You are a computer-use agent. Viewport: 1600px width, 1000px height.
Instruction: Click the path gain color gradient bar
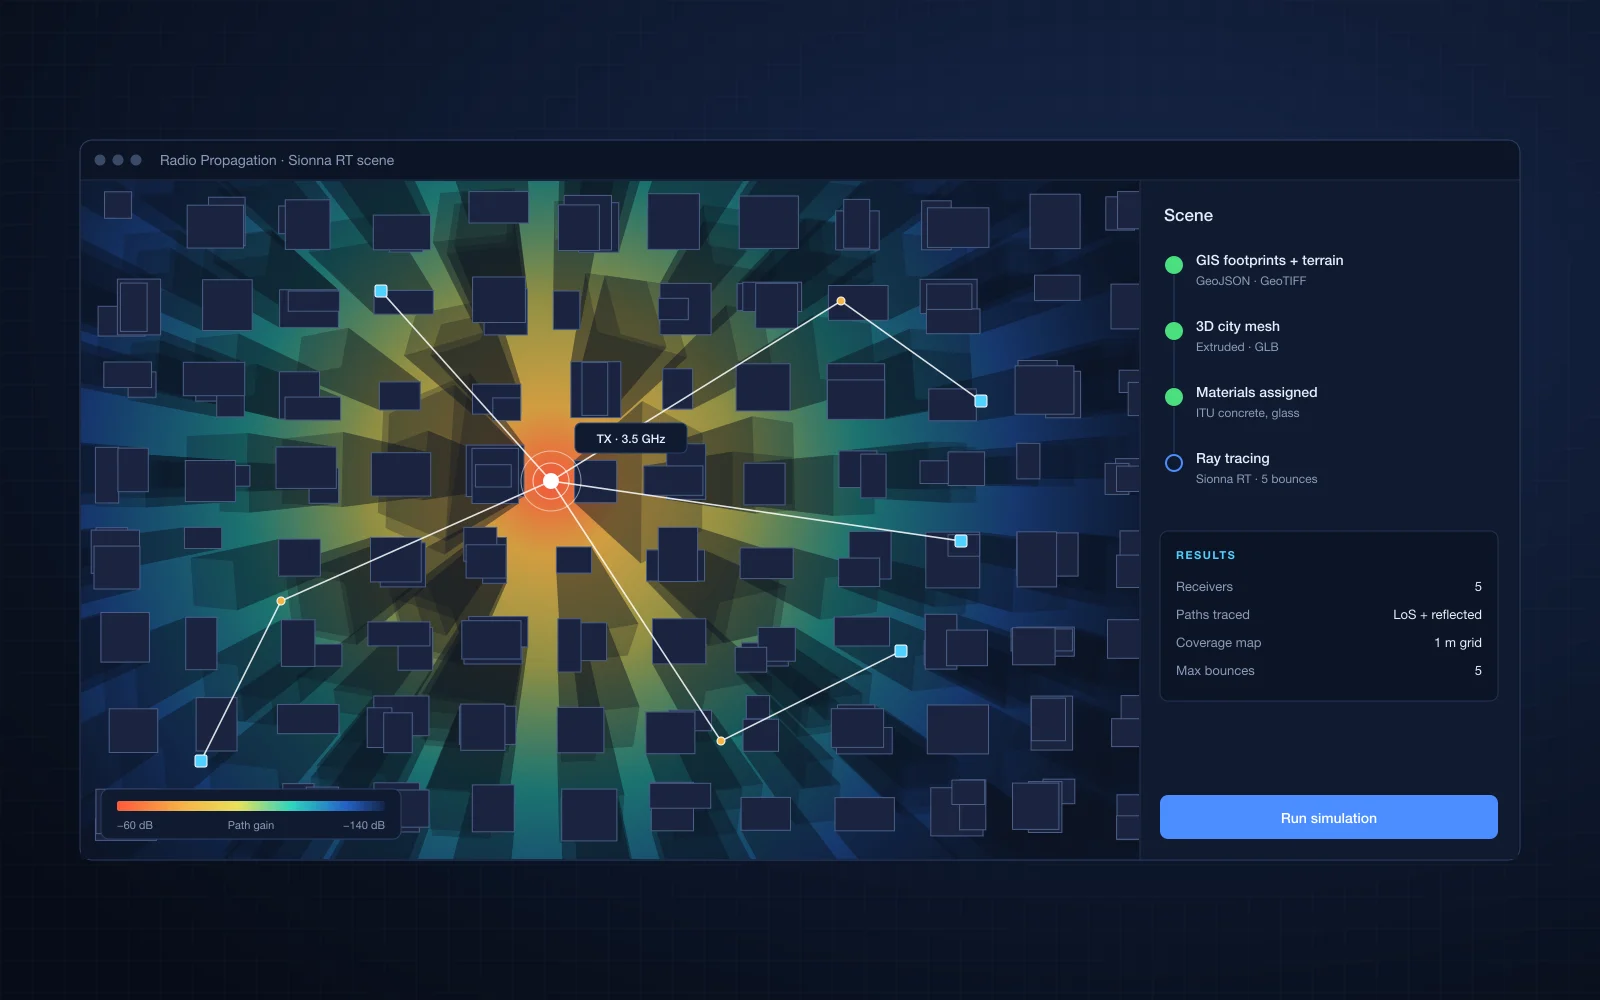(250, 805)
